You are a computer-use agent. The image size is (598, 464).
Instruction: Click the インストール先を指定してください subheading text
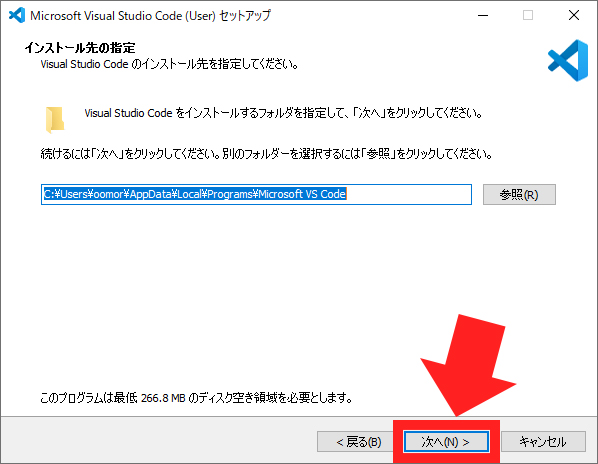(x=169, y=64)
